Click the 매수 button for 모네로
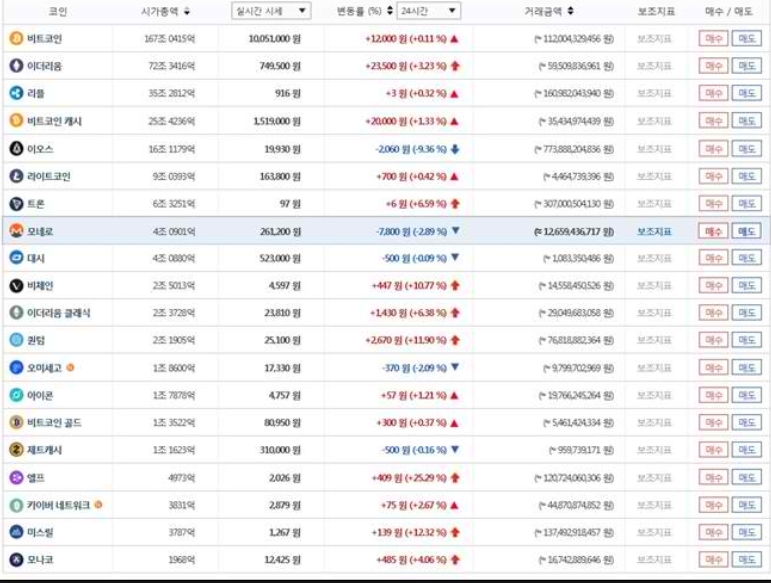 [713, 231]
